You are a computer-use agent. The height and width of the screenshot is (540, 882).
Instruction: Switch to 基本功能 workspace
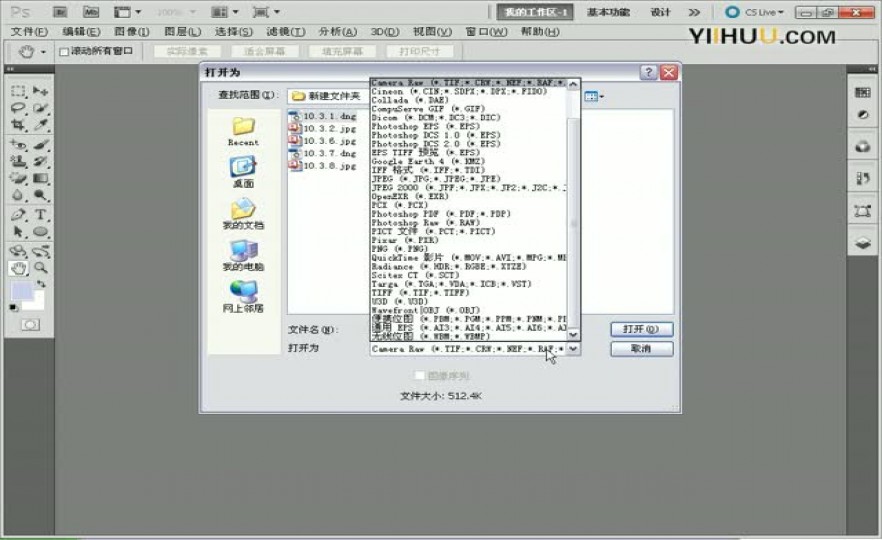tap(609, 12)
